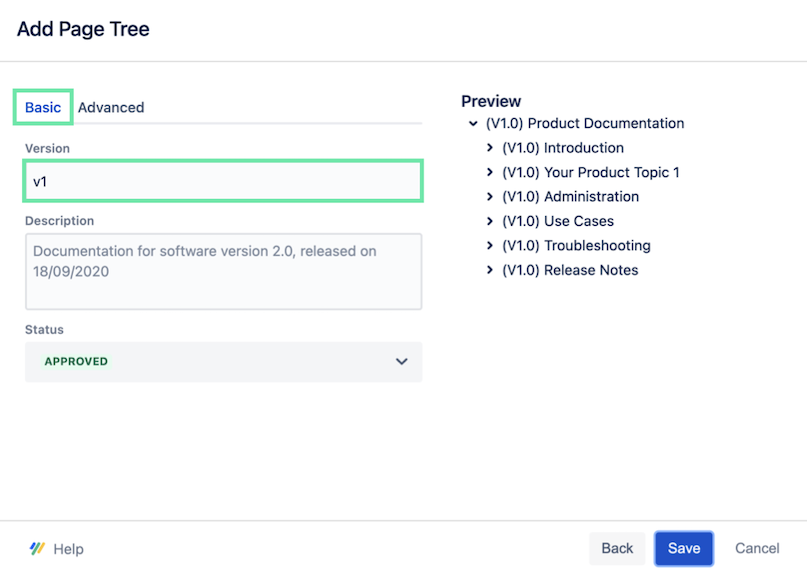
Task: Expand the (V1.0) Introduction node
Action: (489, 148)
